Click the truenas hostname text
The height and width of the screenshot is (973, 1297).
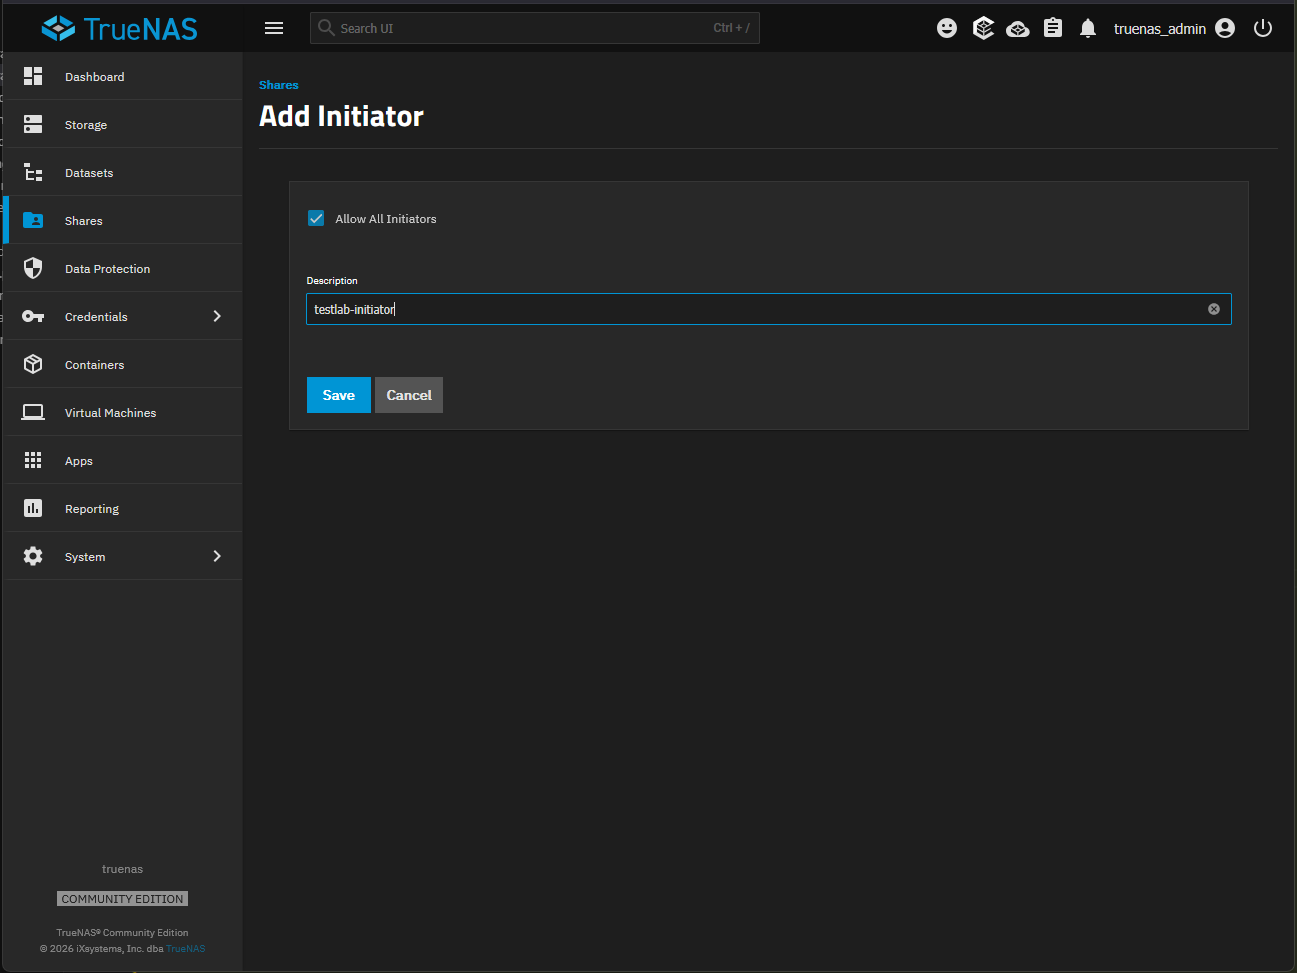[x=123, y=869]
